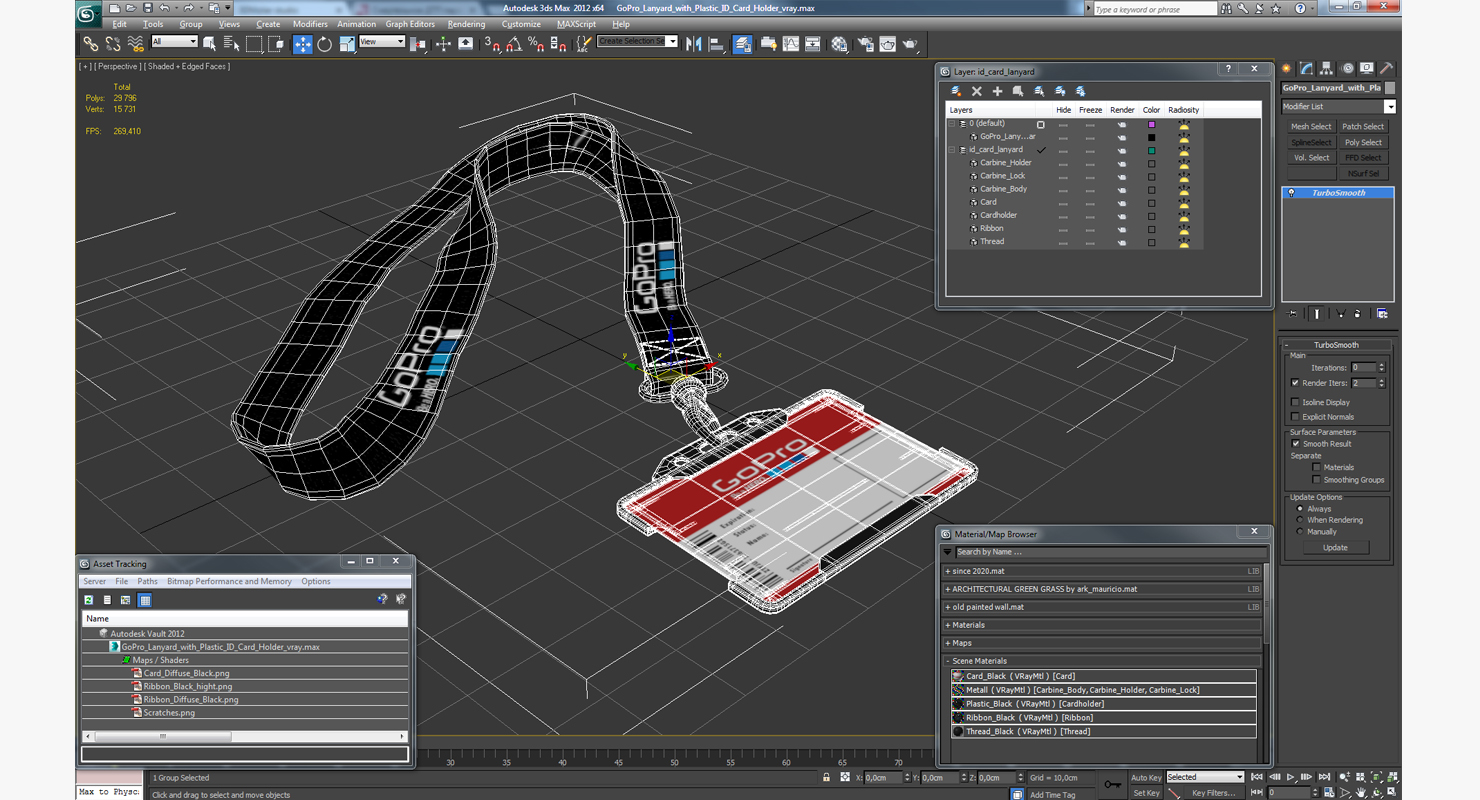Toggle Smooth Result checkbox
Image resolution: width=1480 pixels, height=800 pixels.
[1295, 444]
